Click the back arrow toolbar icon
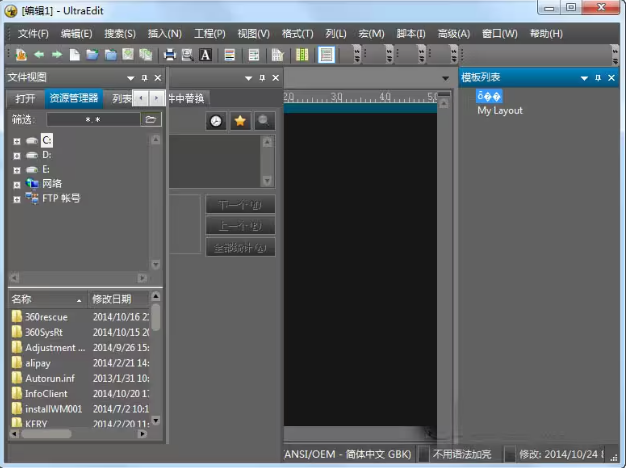This screenshot has height=468, width=626. point(39,55)
